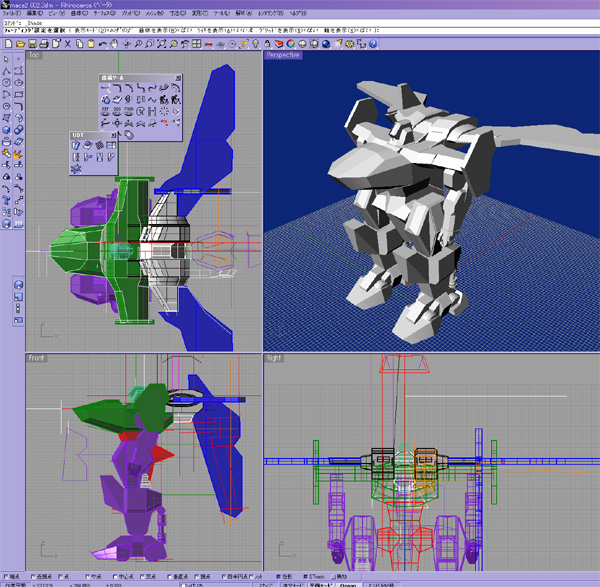The height and width of the screenshot is (587, 600).
Task: Click the Osnap status bar button
Action: pos(348,585)
